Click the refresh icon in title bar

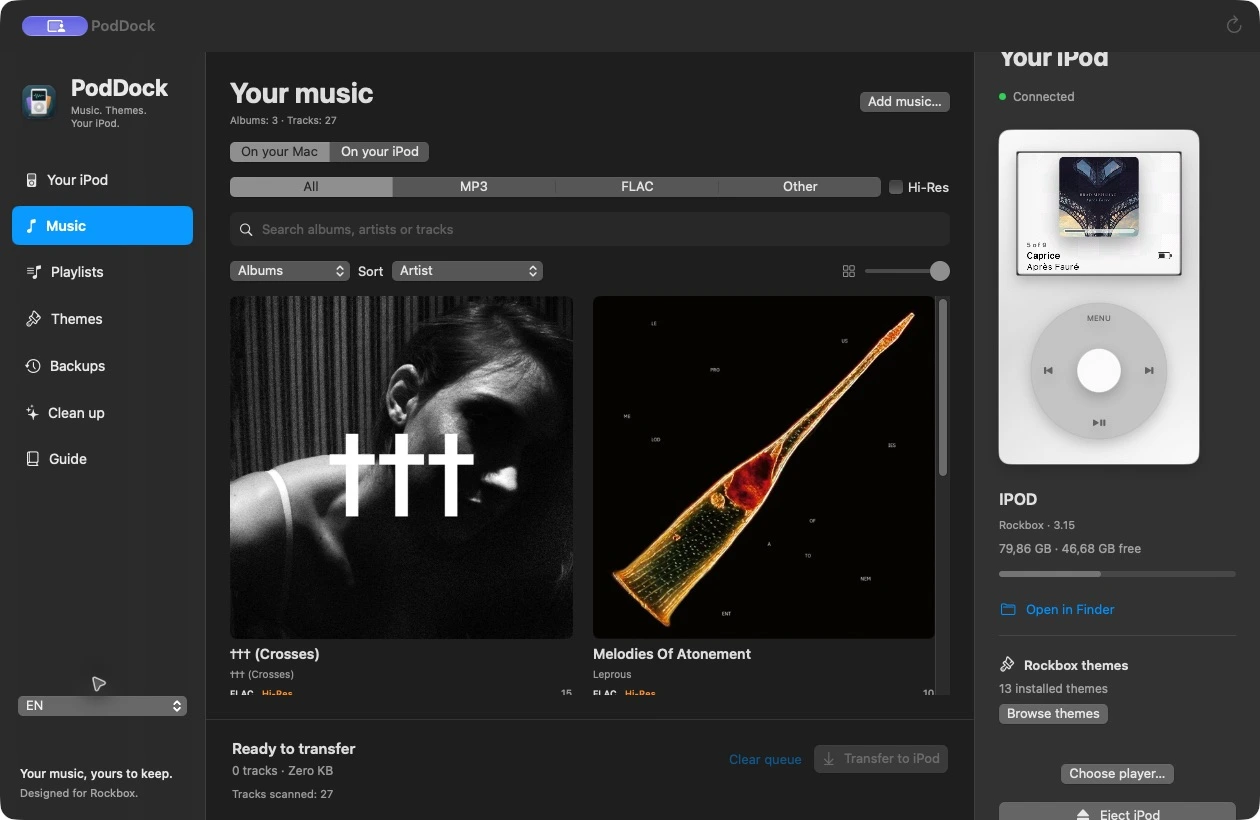coord(1234,25)
